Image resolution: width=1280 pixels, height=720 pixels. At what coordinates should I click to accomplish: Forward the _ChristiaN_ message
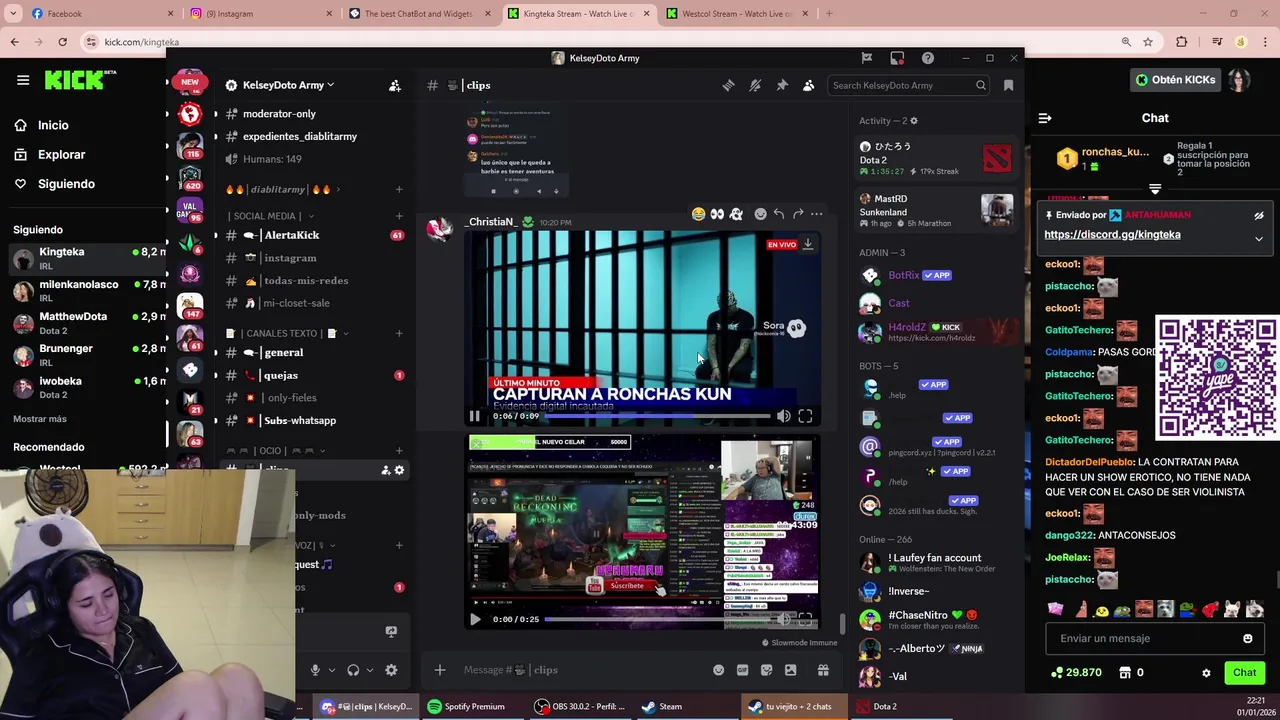click(x=798, y=214)
